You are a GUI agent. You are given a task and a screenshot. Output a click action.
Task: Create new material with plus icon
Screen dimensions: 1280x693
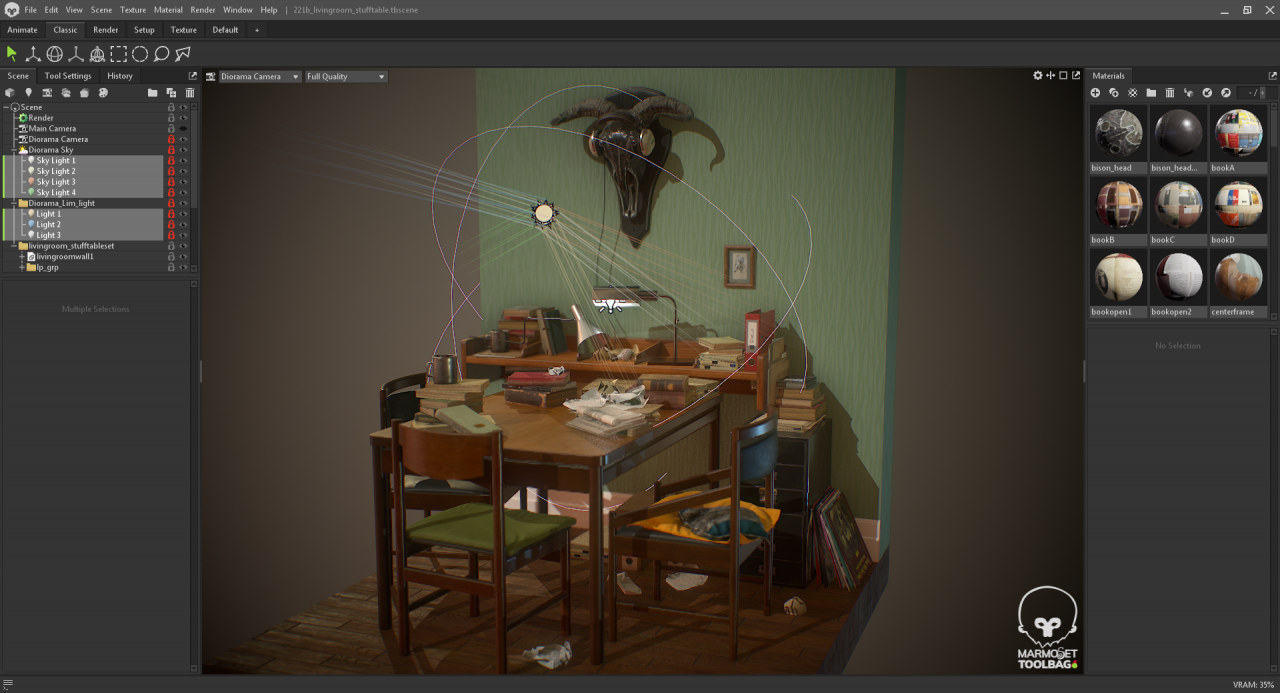pos(1095,93)
